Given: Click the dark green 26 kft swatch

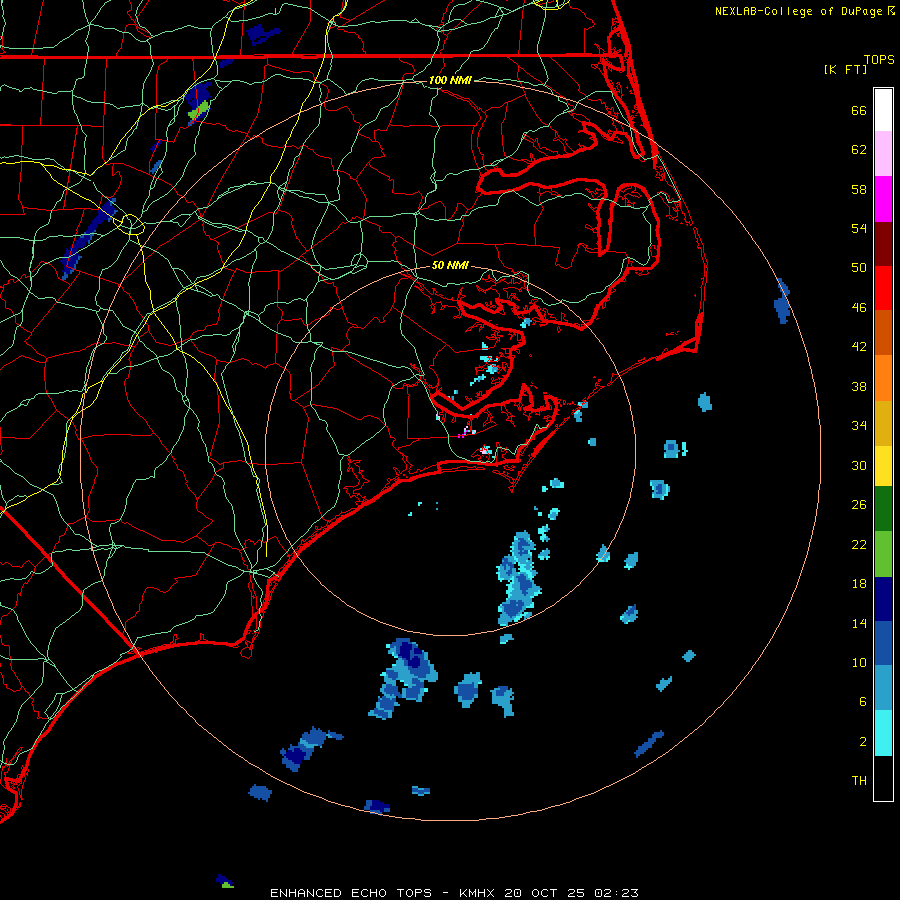Looking at the screenshot, I should coord(883,509).
